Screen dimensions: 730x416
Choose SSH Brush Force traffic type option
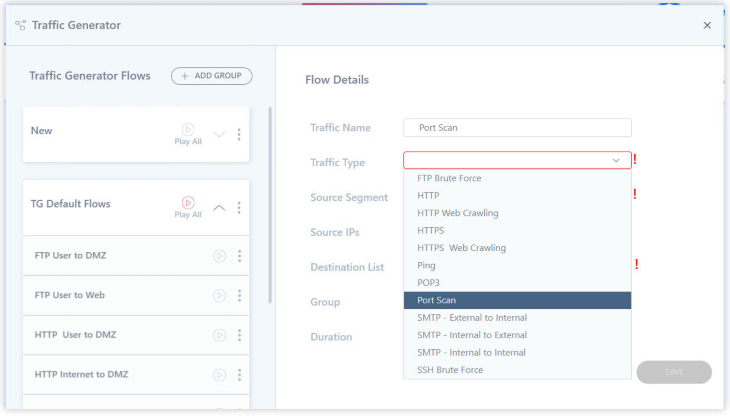pyautogui.click(x=517, y=370)
